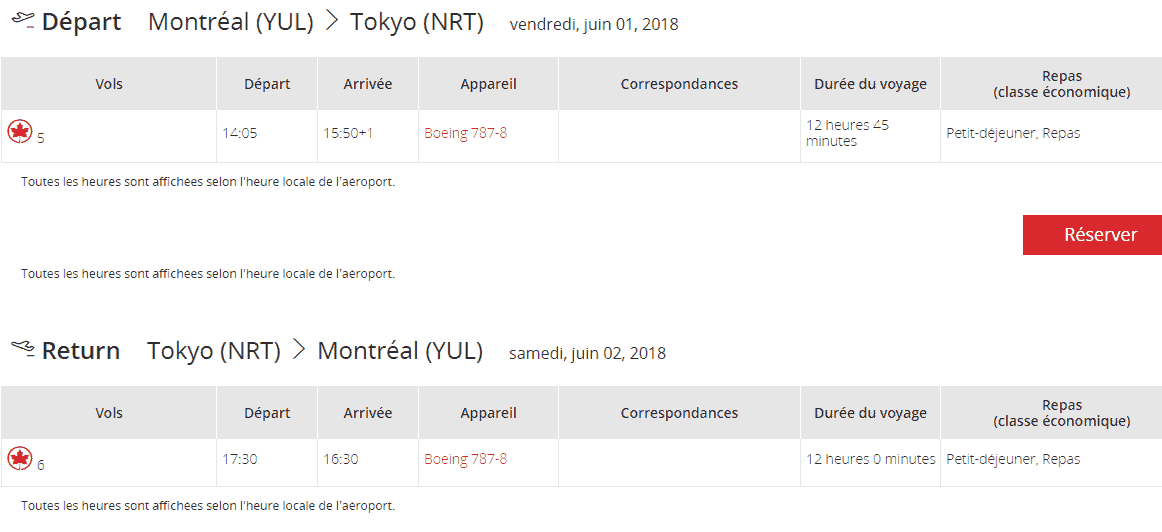Click the 12 heures 45 minutes duration cell

[x=847, y=133]
